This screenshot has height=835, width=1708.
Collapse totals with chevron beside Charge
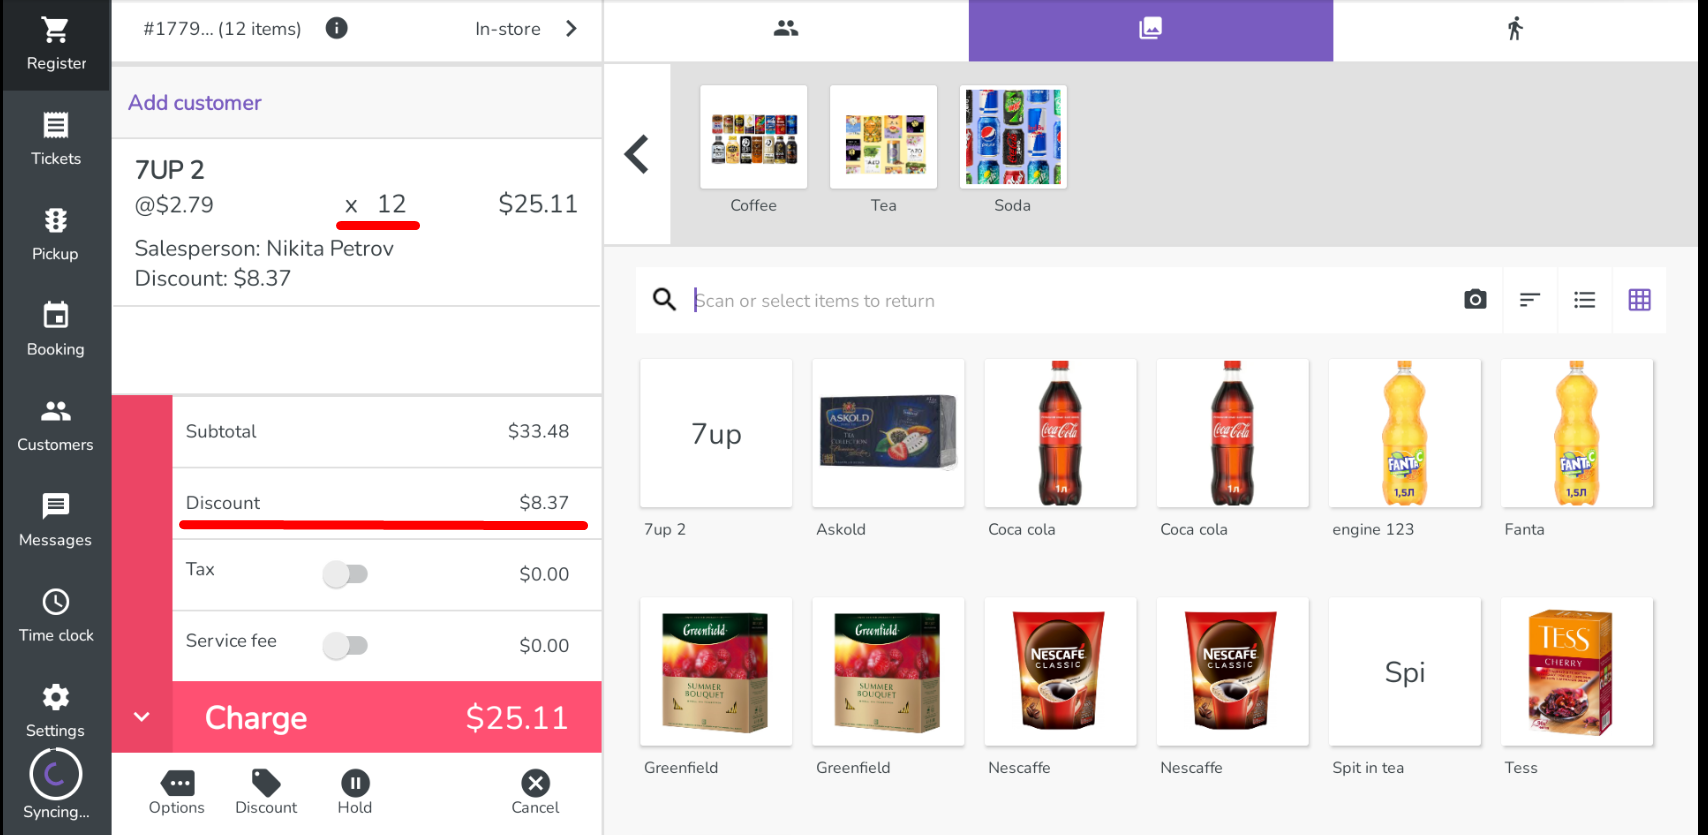(x=142, y=717)
